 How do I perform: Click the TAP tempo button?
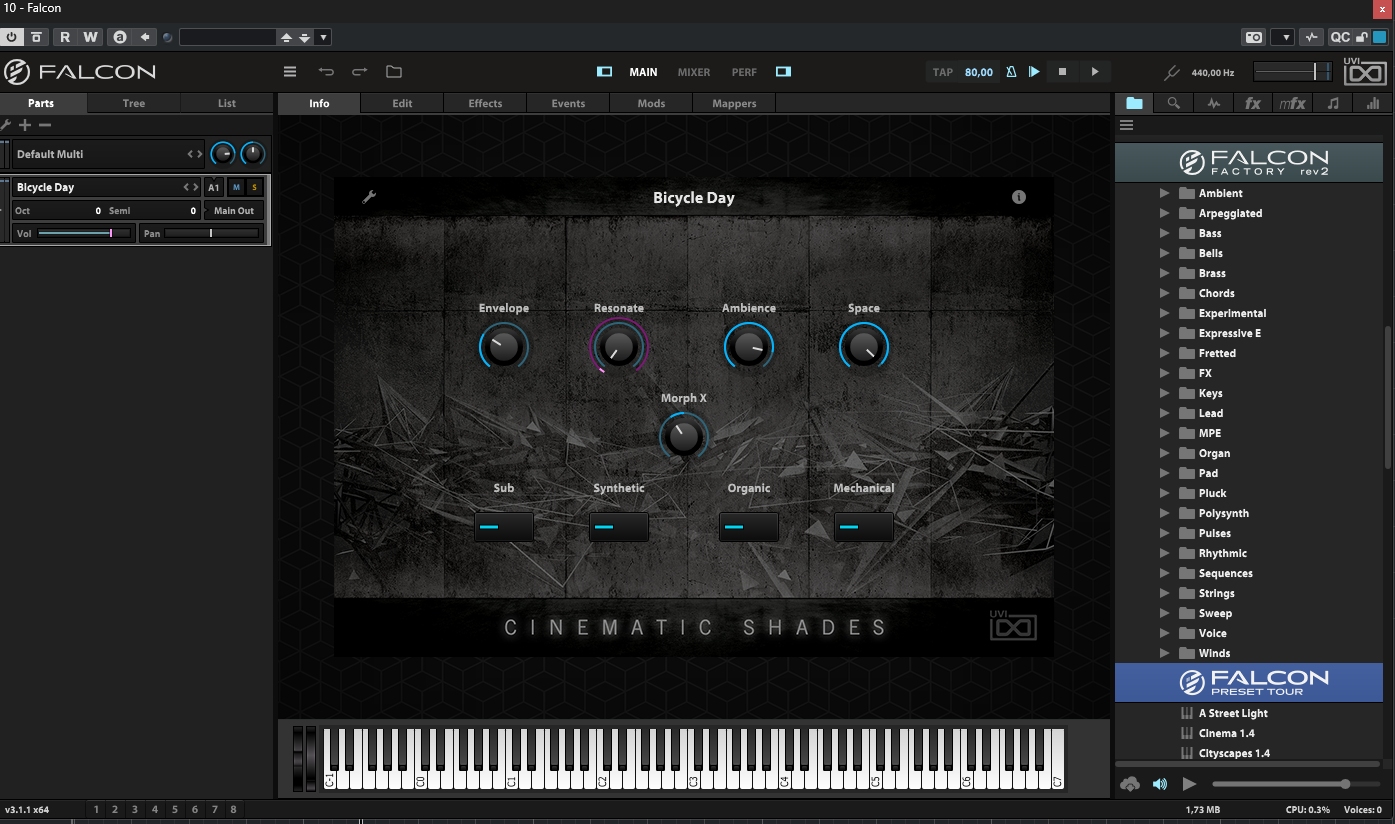(x=943, y=72)
